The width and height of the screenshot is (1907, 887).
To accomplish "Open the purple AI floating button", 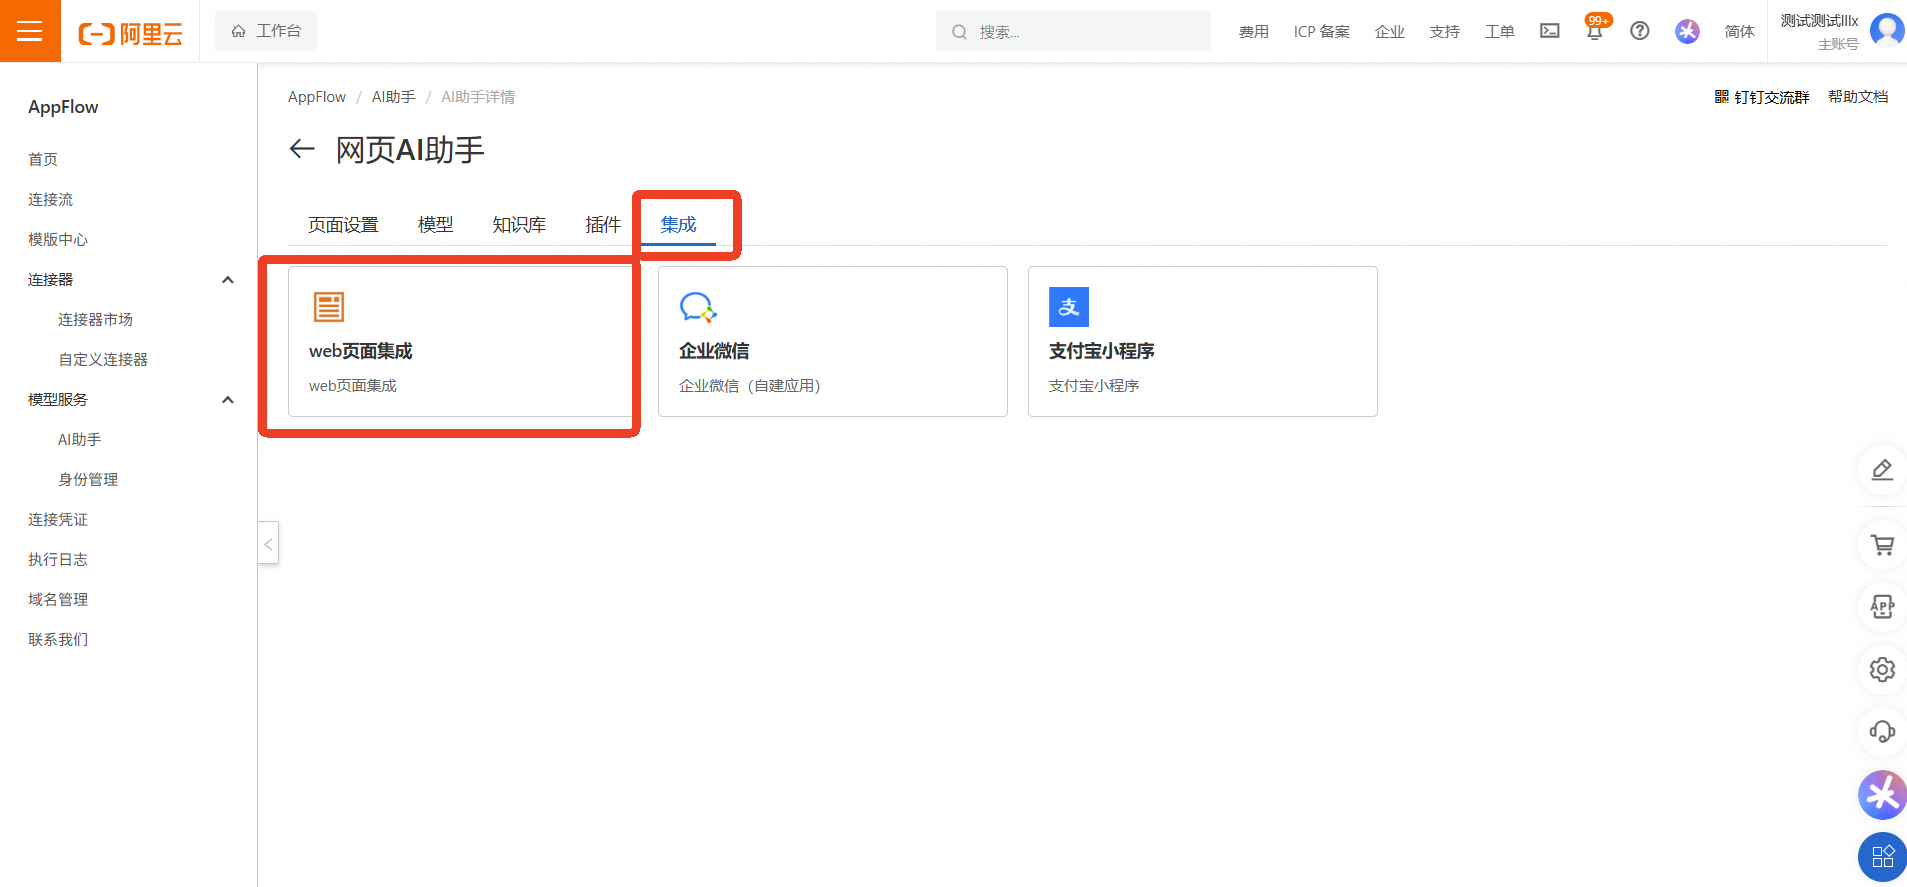I will click(x=1882, y=795).
